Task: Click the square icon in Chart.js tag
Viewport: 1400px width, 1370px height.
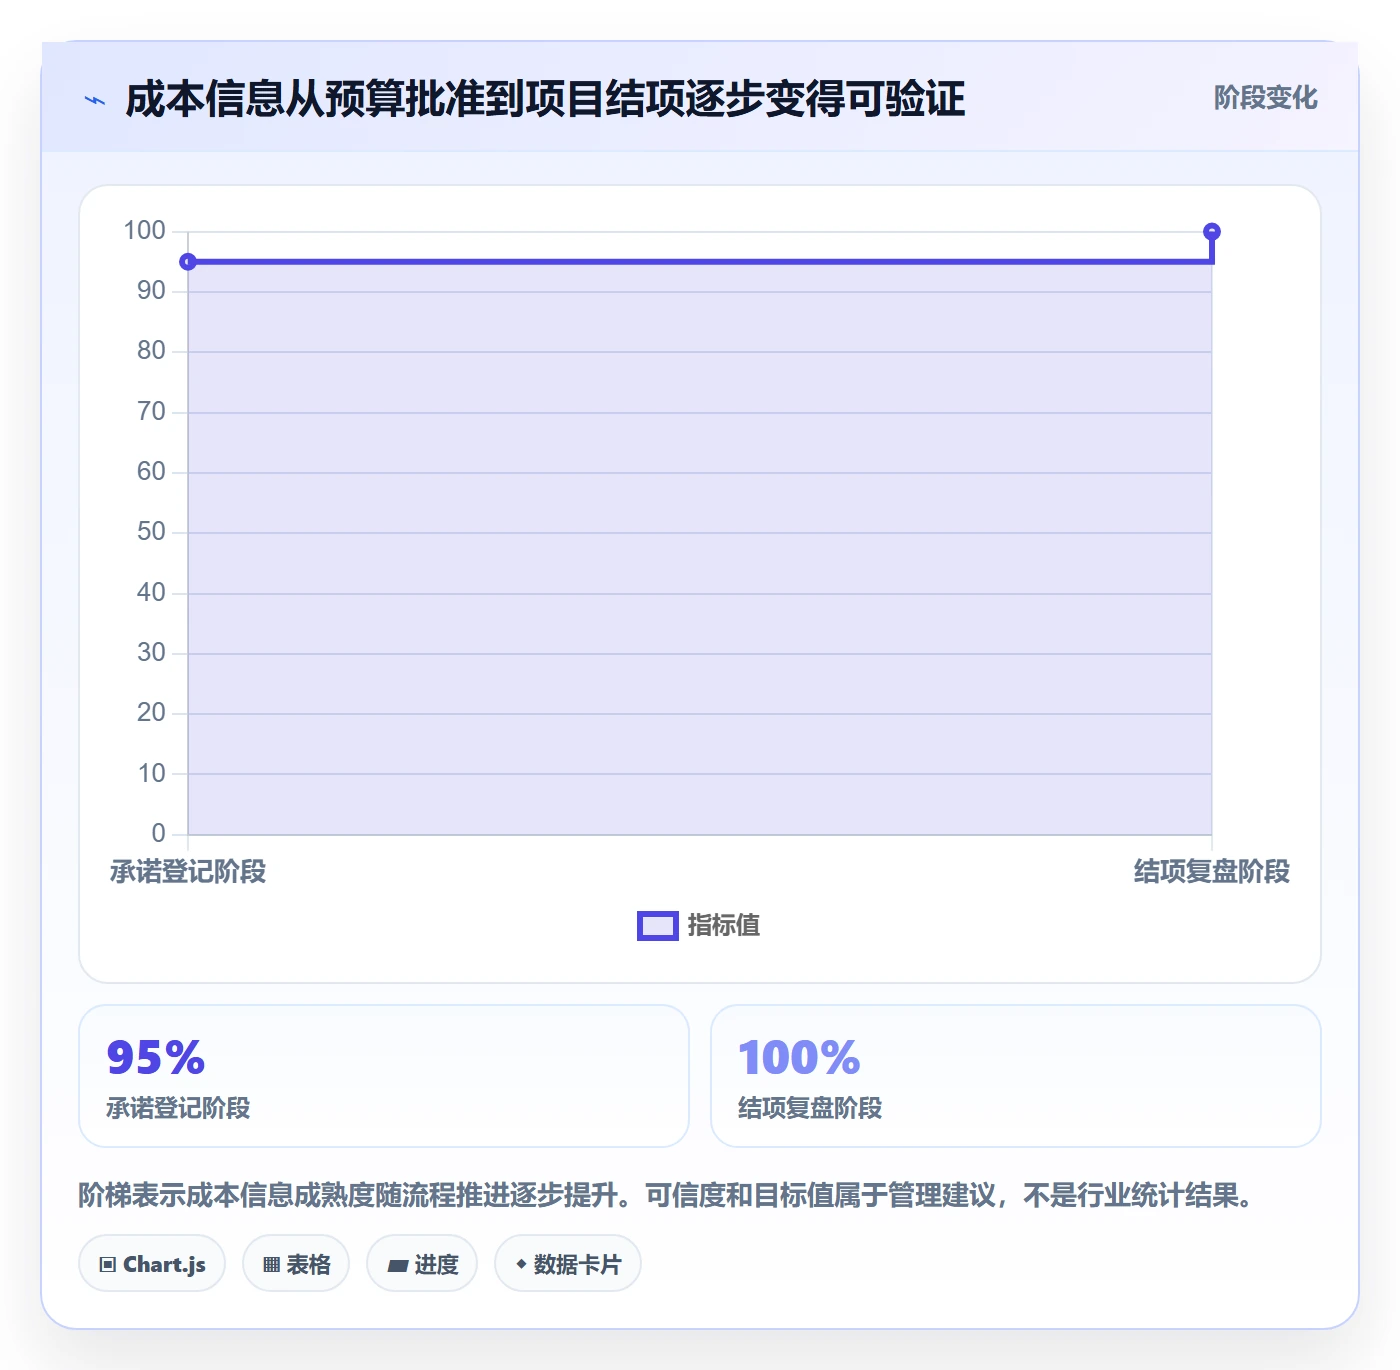Action: click(108, 1265)
